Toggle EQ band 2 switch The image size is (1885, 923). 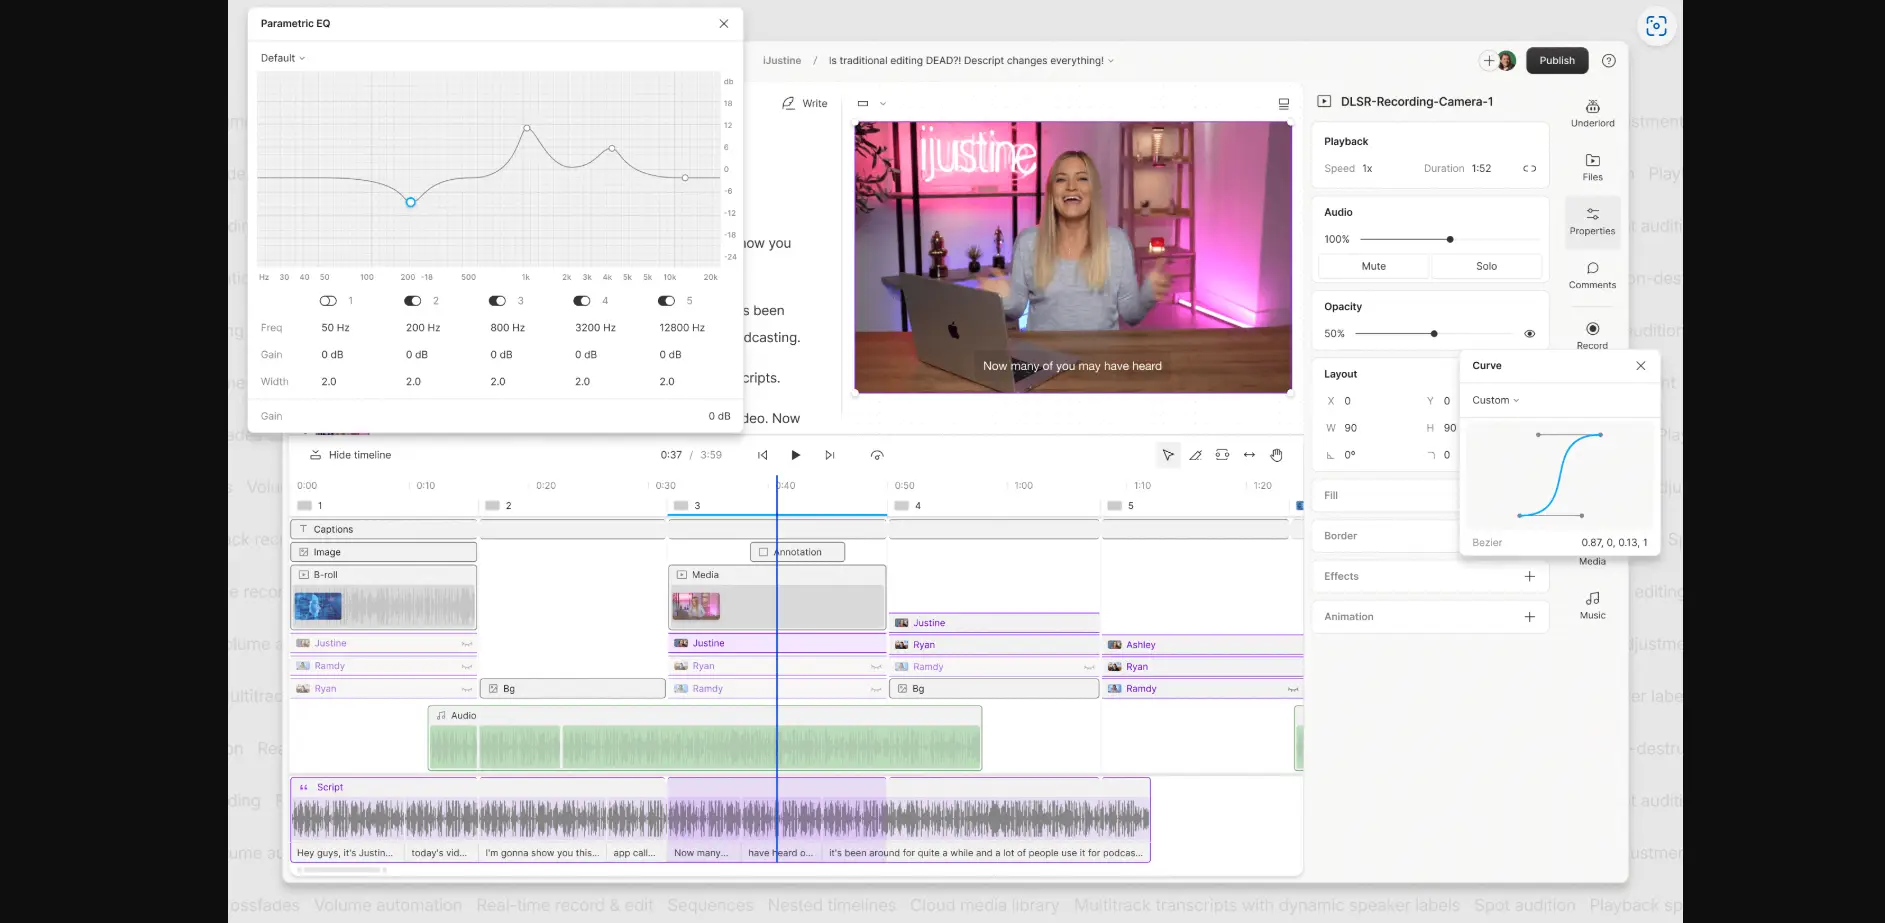pyautogui.click(x=412, y=301)
